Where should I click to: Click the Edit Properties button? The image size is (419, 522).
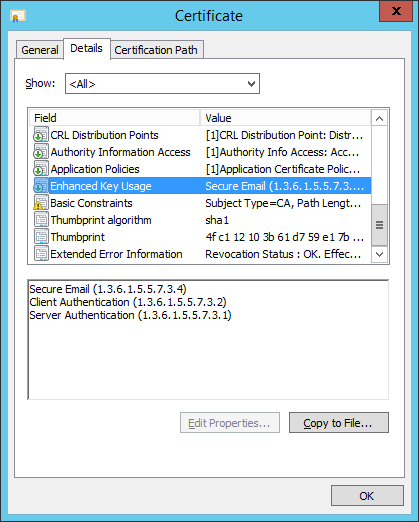pyautogui.click(x=230, y=423)
